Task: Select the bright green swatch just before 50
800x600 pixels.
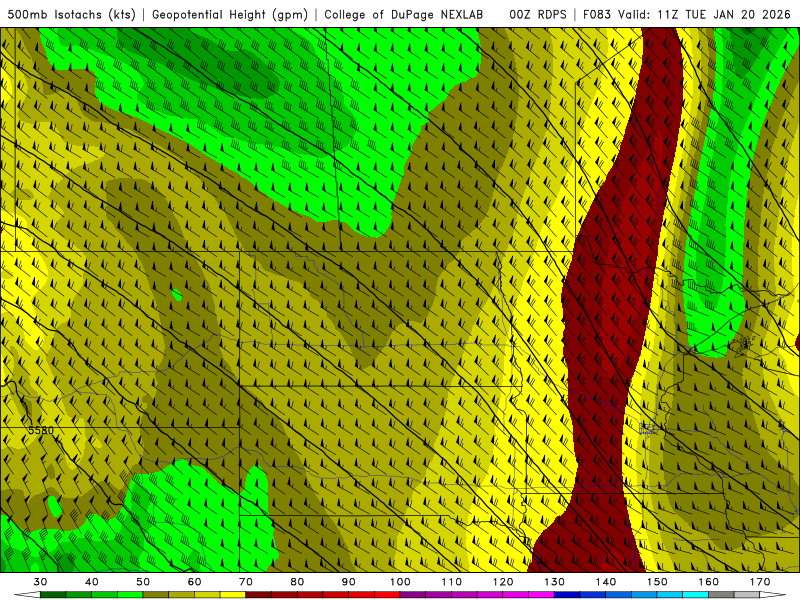Action: point(130,595)
